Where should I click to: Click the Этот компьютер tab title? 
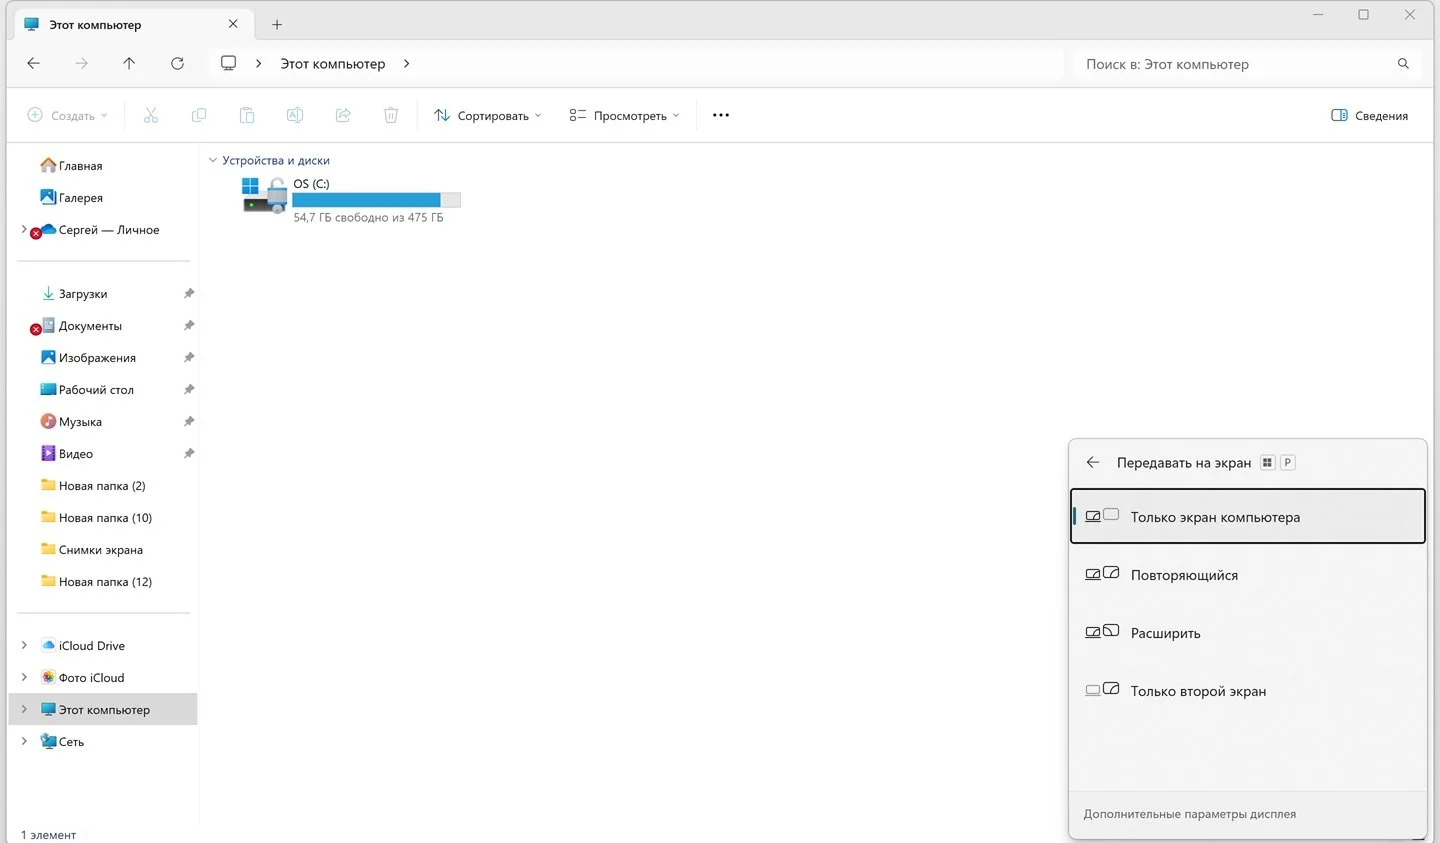tap(95, 24)
